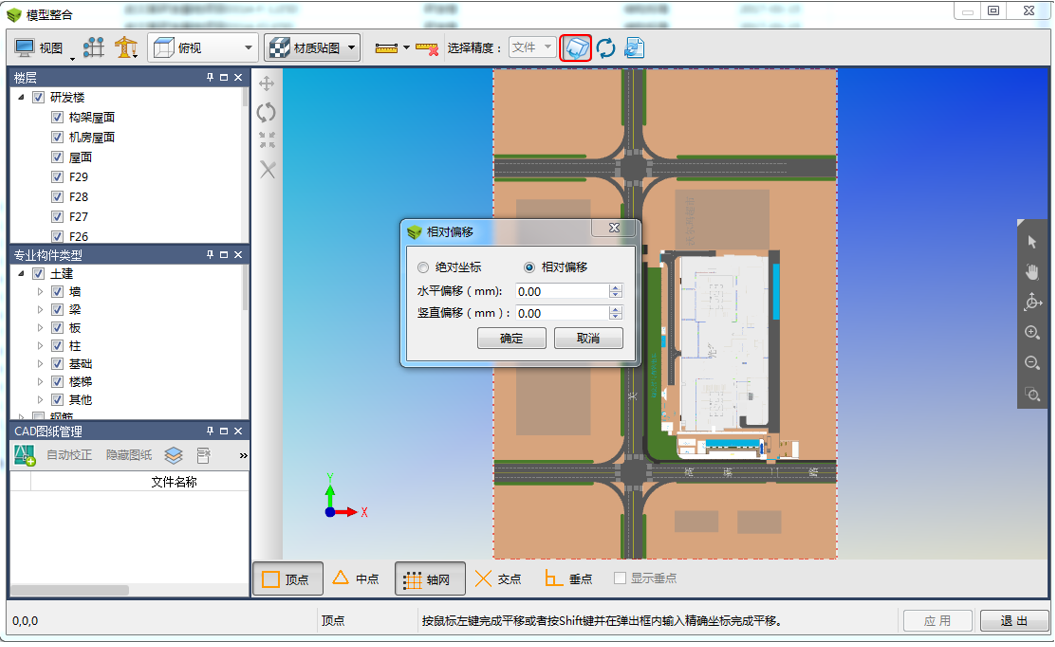Float the 楼层 panel window
The width and height of the screenshot is (1055, 647).
pos(224,77)
